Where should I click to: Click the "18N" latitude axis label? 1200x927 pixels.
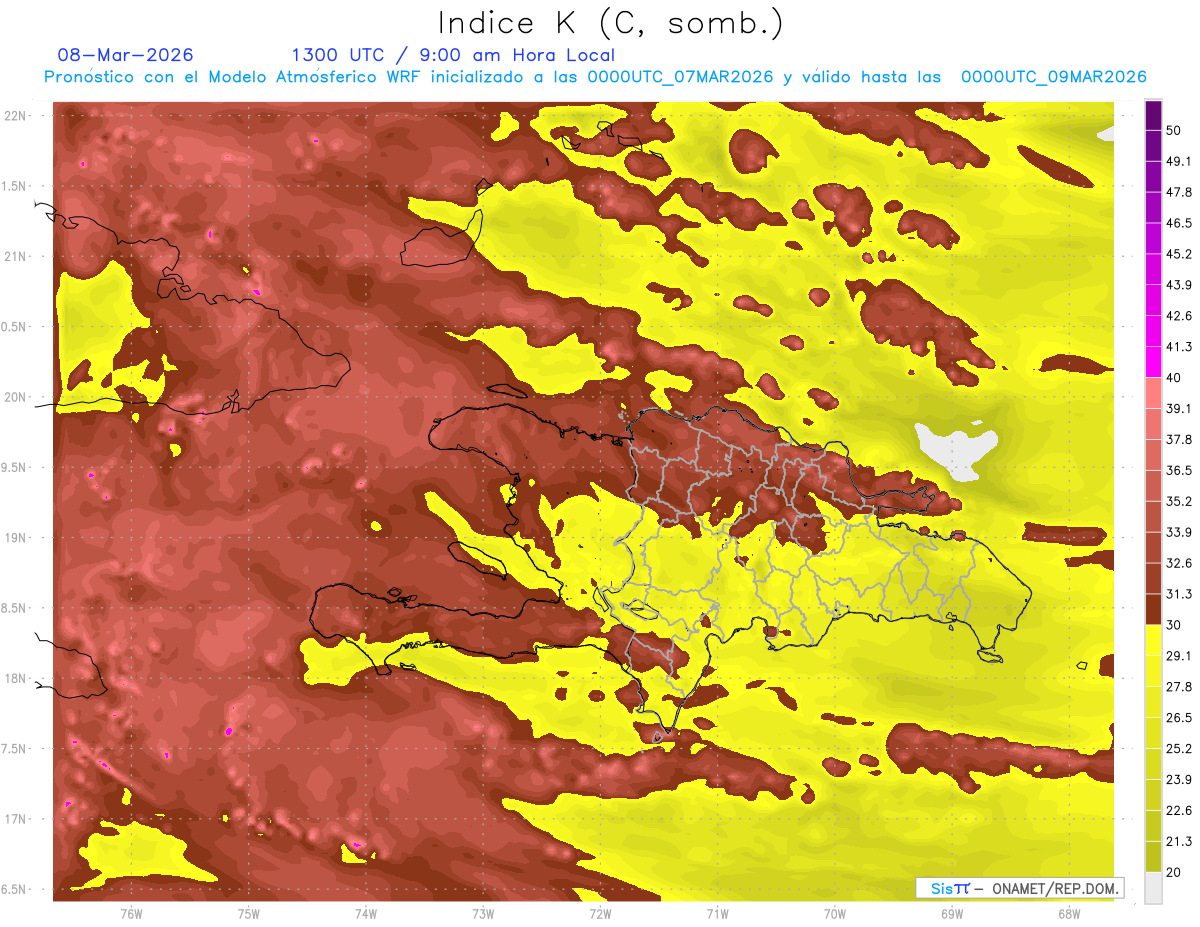[x=17, y=679]
